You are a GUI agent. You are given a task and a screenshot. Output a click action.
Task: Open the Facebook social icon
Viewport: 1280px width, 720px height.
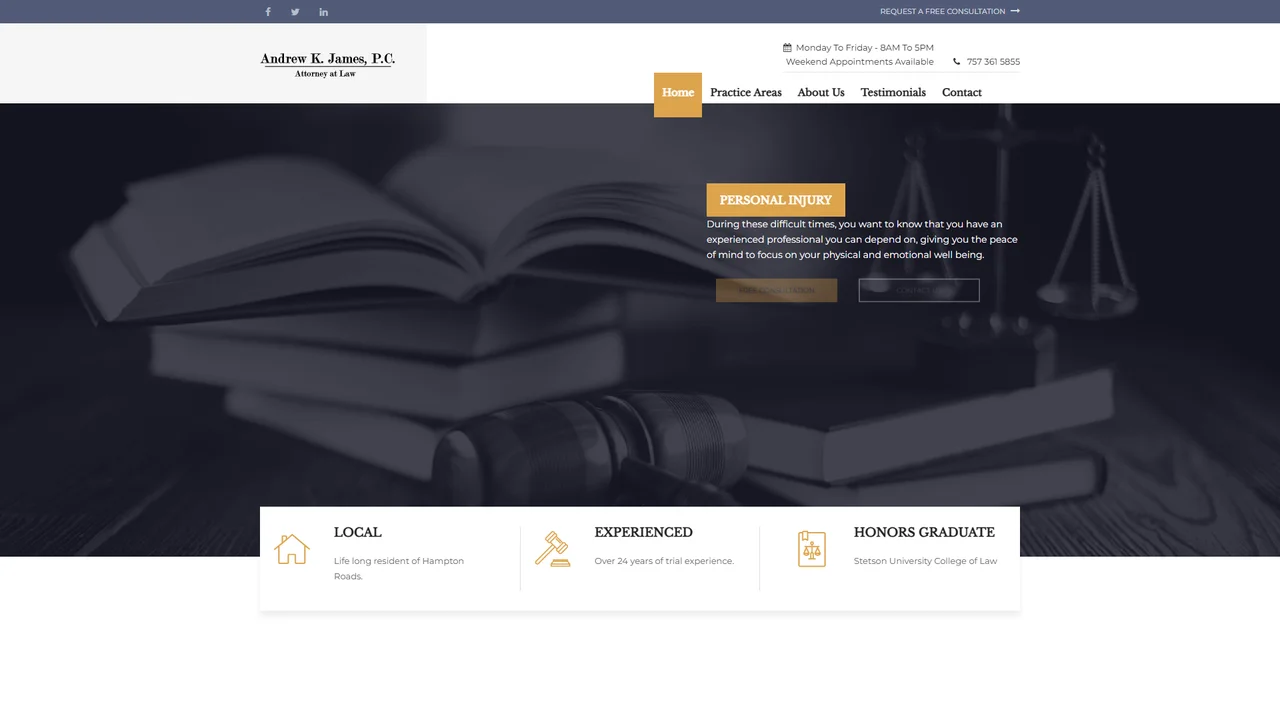coord(268,12)
